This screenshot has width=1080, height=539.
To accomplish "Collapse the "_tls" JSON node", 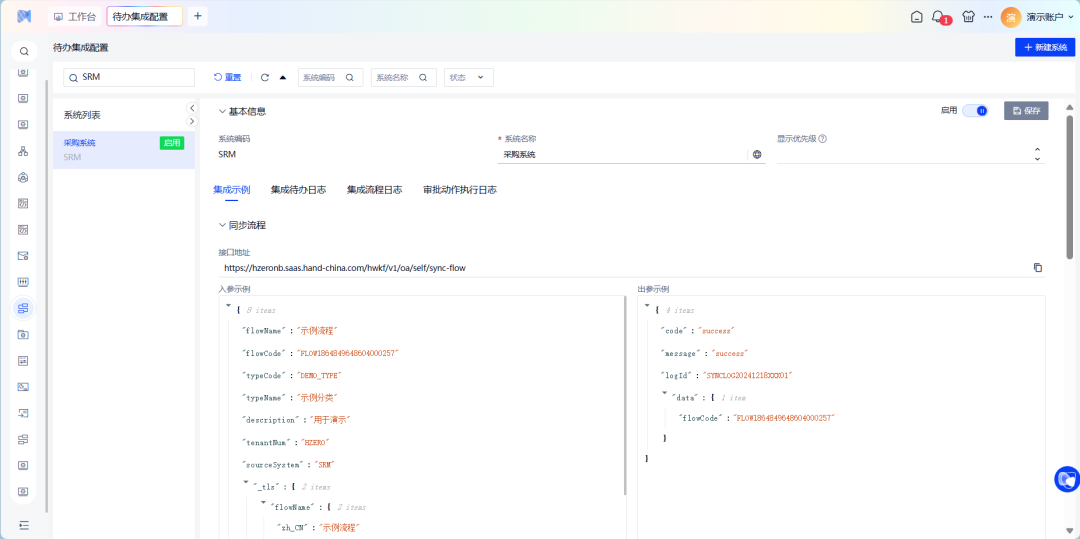I will pos(246,483).
